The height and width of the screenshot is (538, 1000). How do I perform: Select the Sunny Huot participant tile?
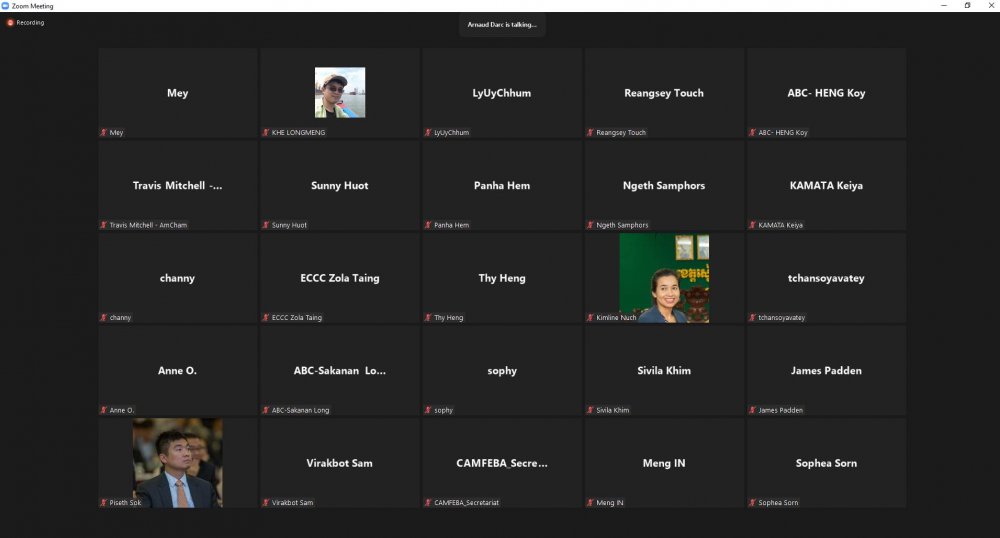pos(340,185)
